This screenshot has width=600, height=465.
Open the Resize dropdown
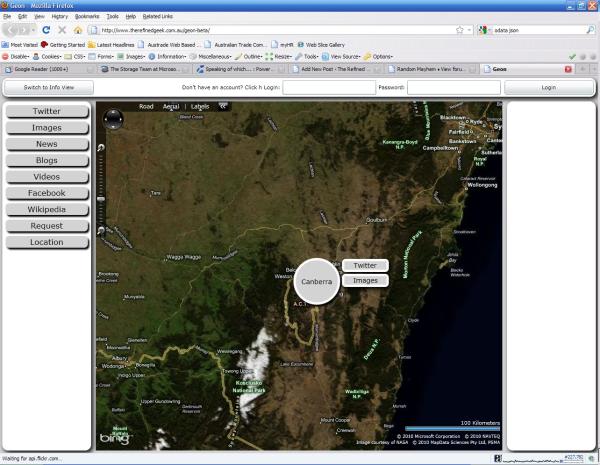[x=279, y=57]
